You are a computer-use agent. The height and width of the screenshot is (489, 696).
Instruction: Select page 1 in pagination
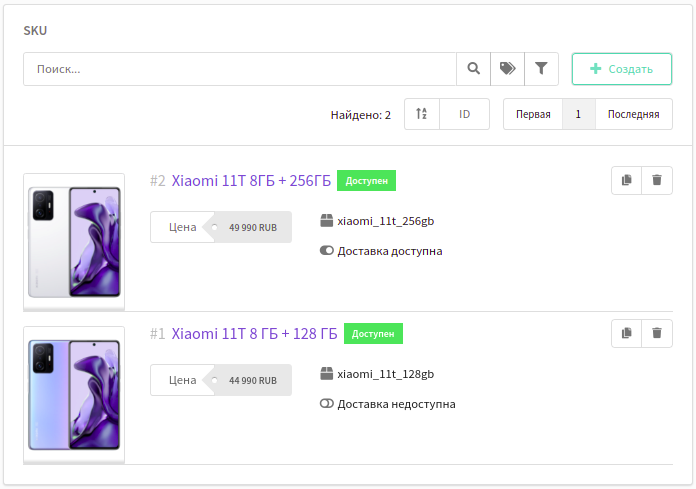(578, 114)
